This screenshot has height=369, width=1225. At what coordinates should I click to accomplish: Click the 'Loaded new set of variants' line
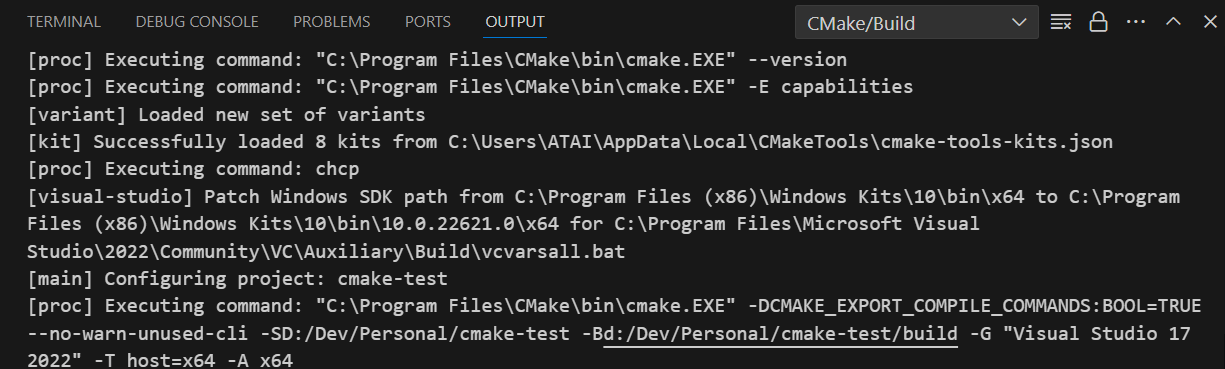coord(226,115)
